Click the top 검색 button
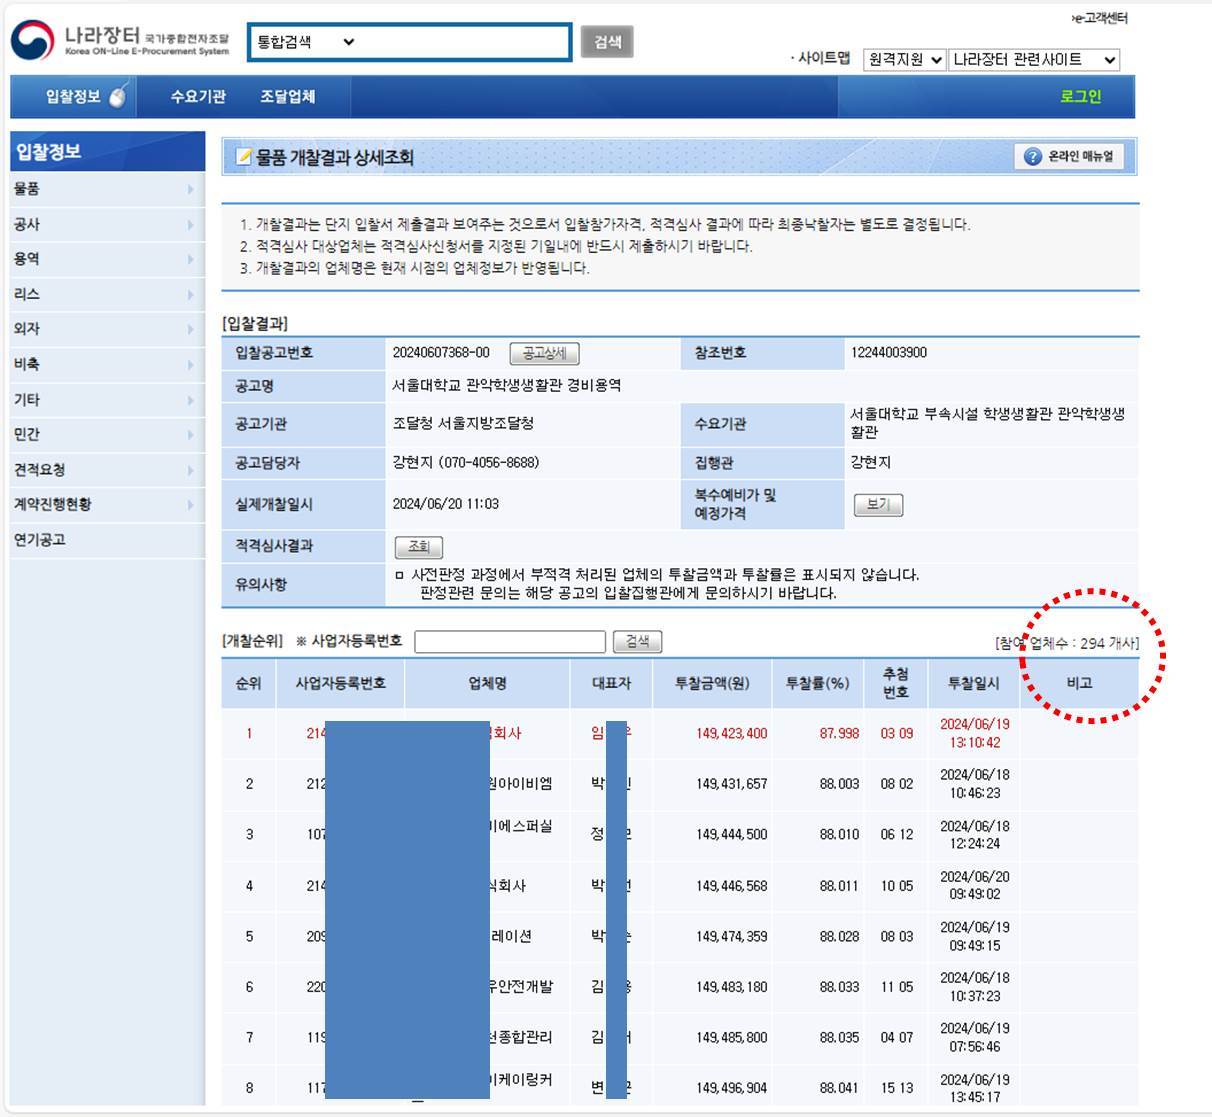Viewport: 1212px width, 1117px height. pyautogui.click(x=607, y=42)
